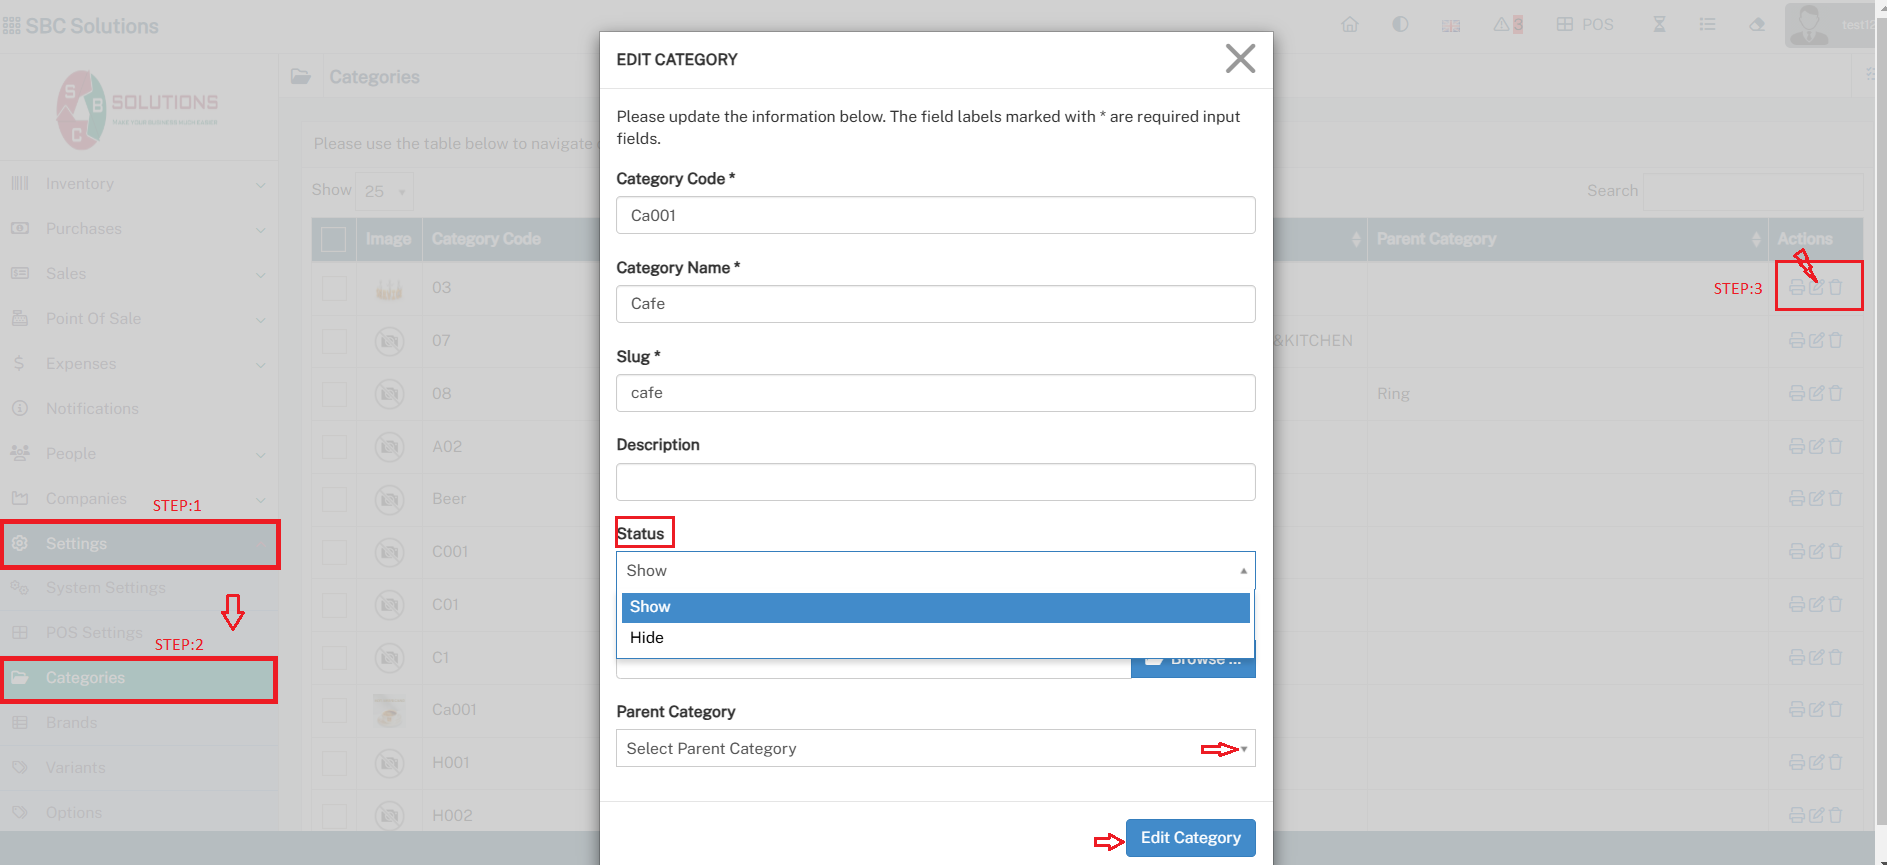Click the eraser icon in top bar
The height and width of the screenshot is (865, 1887).
[x=1757, y=25]
